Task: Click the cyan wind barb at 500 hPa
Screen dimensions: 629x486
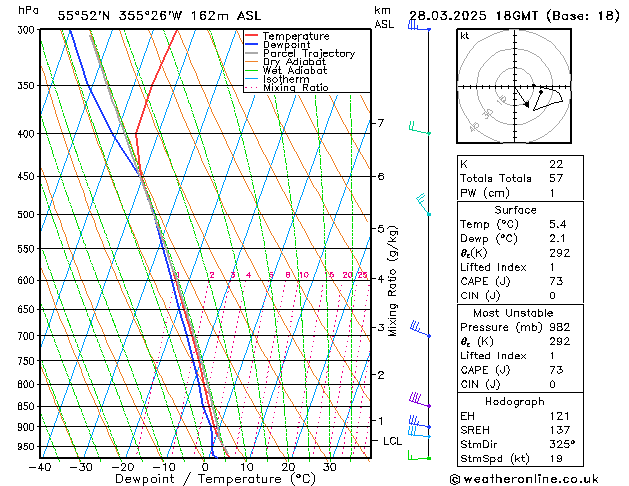Action: 423,205
